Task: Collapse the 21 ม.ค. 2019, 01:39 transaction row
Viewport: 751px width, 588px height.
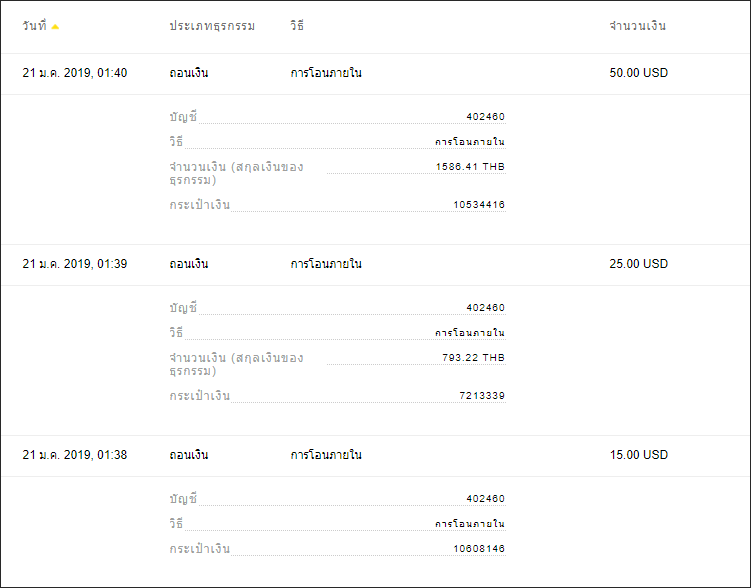Action: click(x=376, y=264)
